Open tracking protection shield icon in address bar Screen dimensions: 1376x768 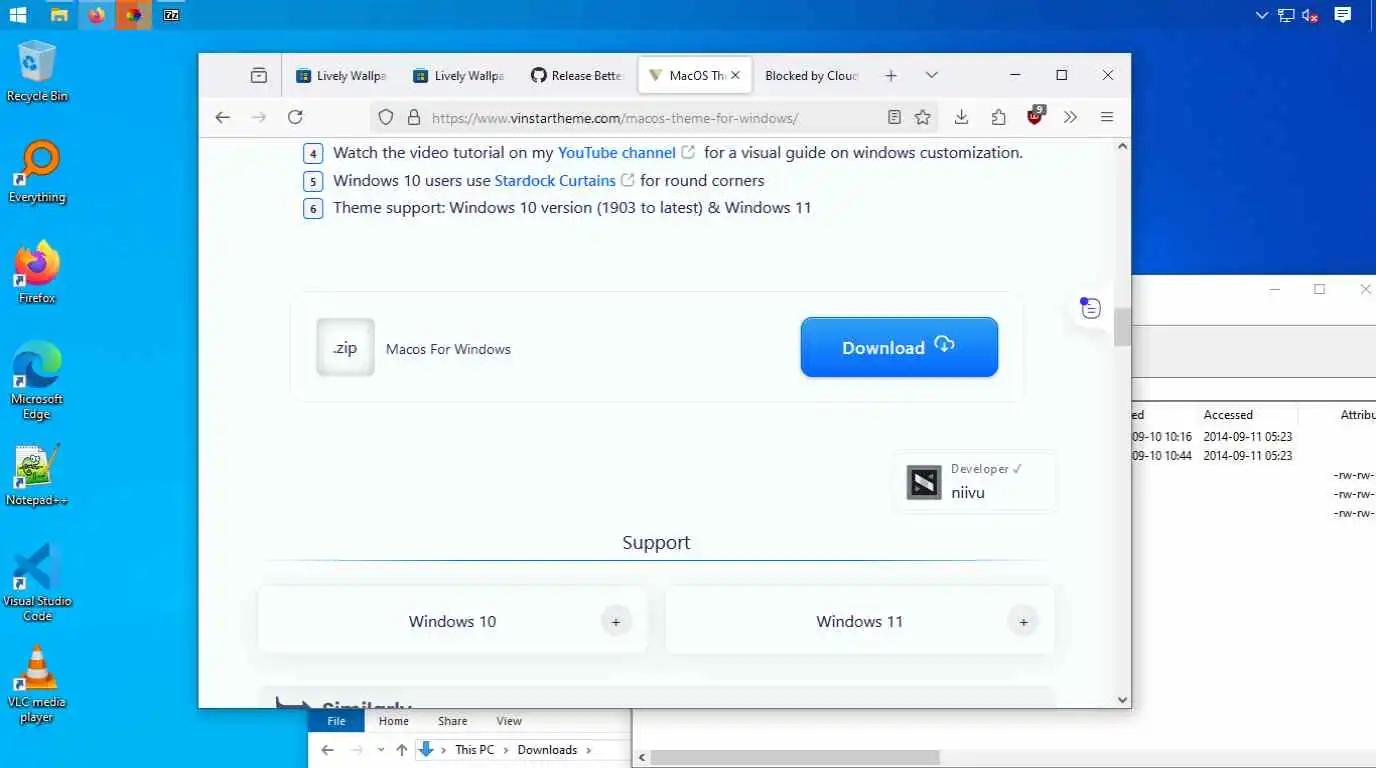[386, 117]
